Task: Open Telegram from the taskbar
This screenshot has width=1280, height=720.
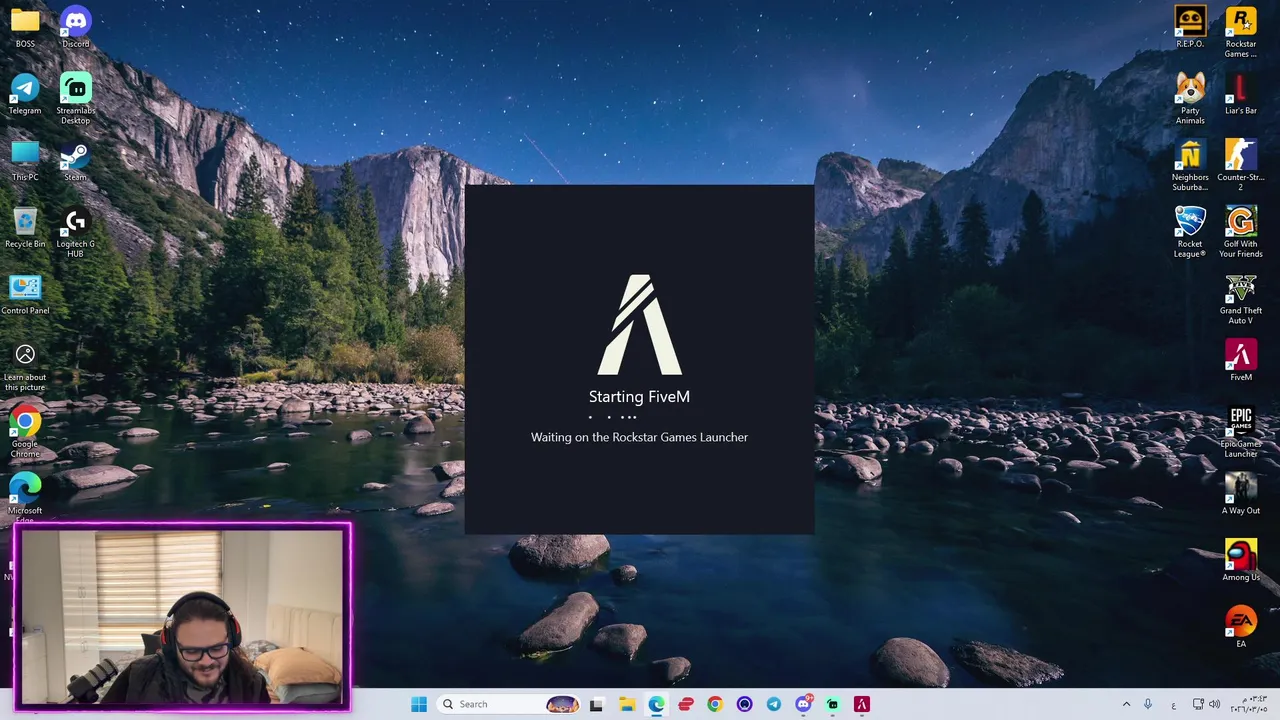Action: 773,704
